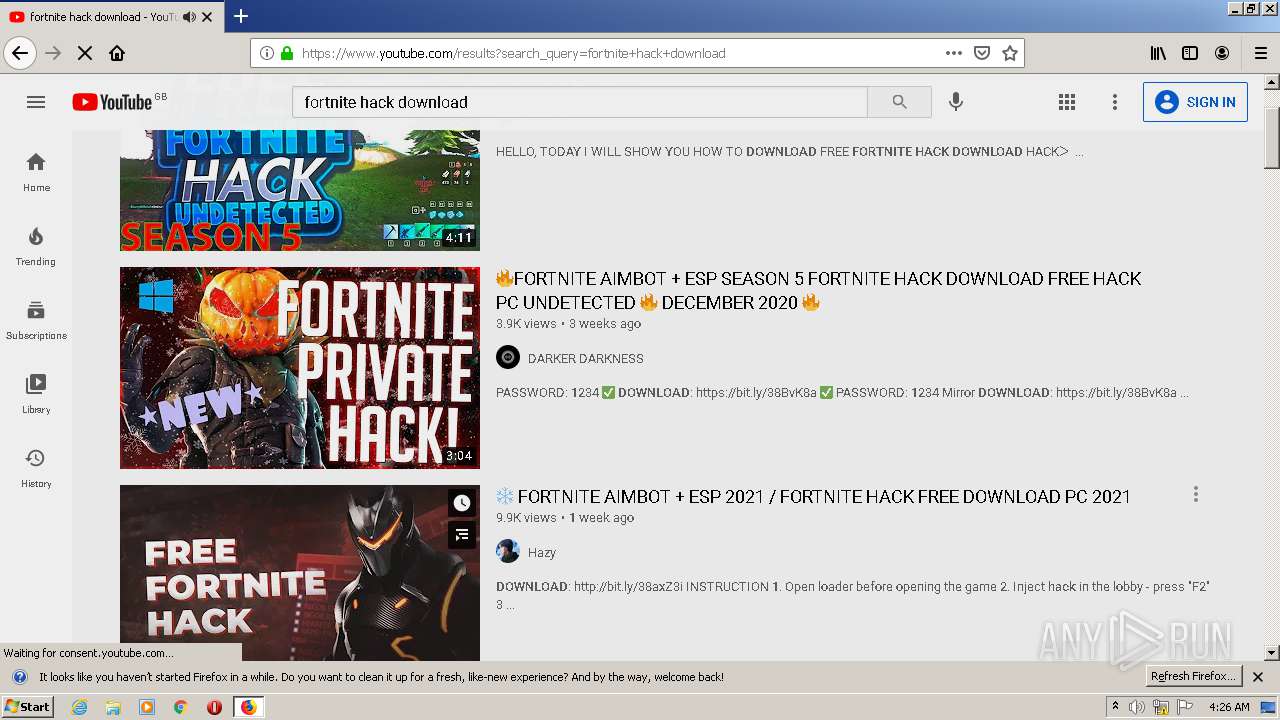Show hidden system tray icons
The height and width of the screenshot is (720, 1280).
(x=1115, y=707)
